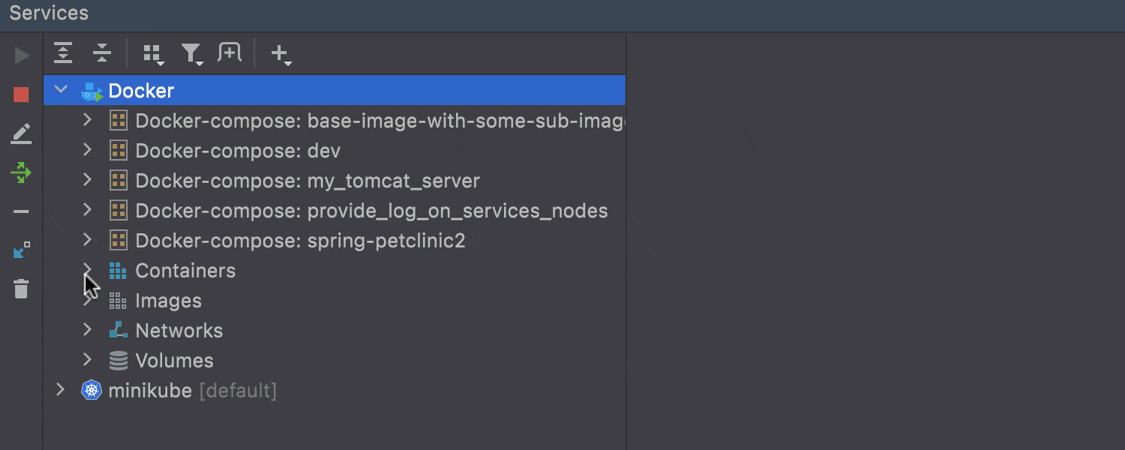Click the Containers grid icon
Image resolution: width=1125 pixels, height=450 pixels.
tap(118, 271)
